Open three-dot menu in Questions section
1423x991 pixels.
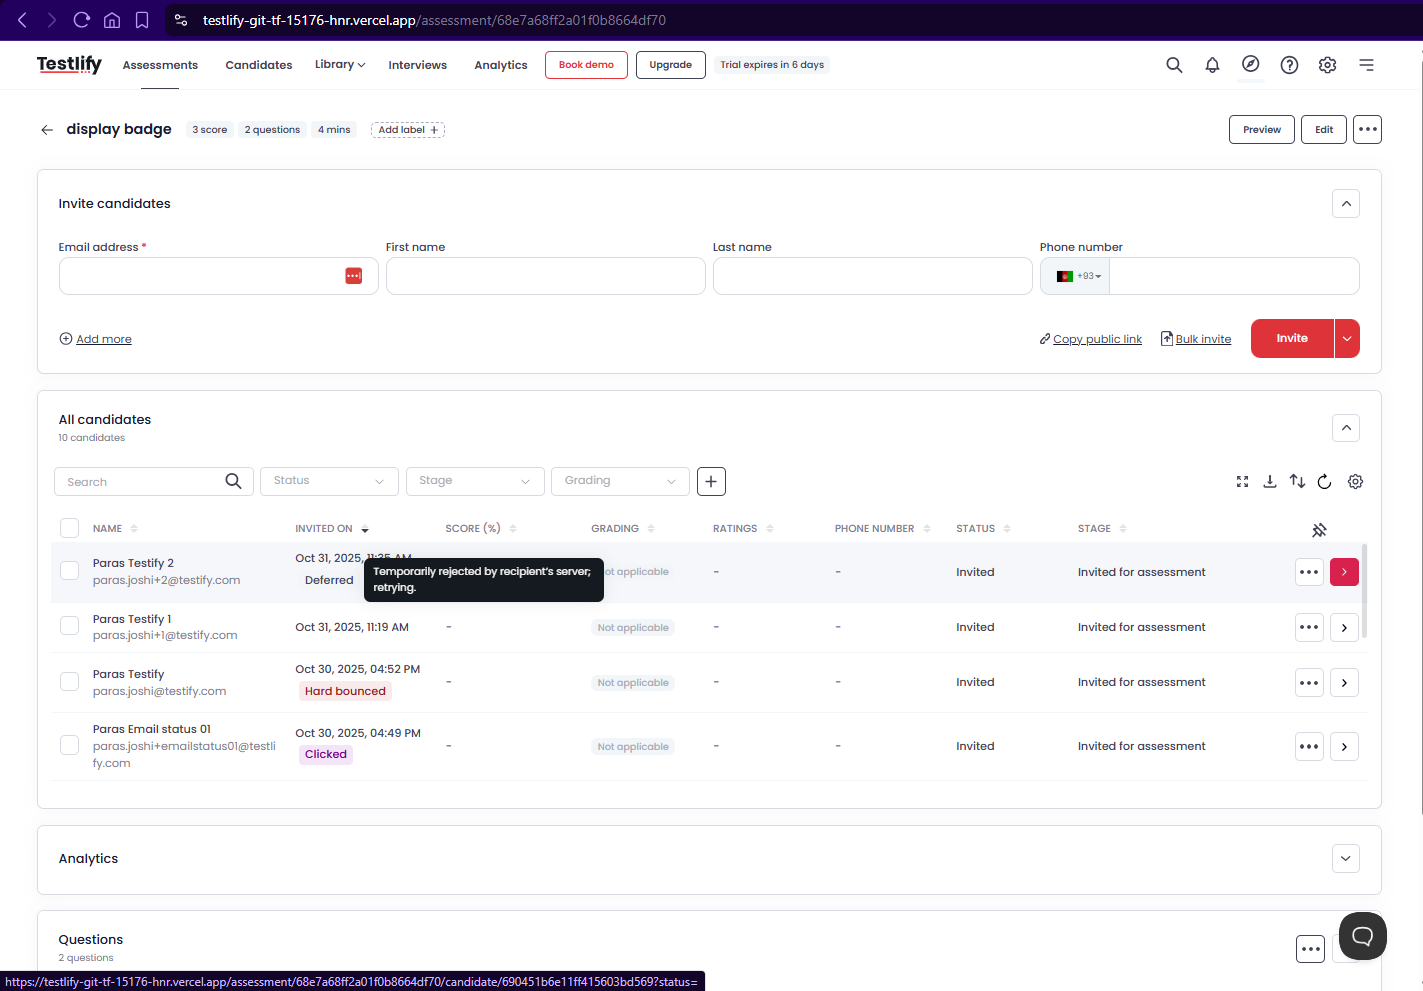(x=1310, y=949)
